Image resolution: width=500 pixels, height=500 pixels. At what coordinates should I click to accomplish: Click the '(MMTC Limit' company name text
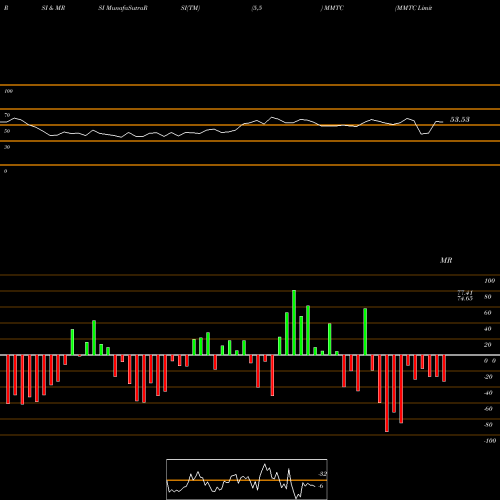click(413, 8)
